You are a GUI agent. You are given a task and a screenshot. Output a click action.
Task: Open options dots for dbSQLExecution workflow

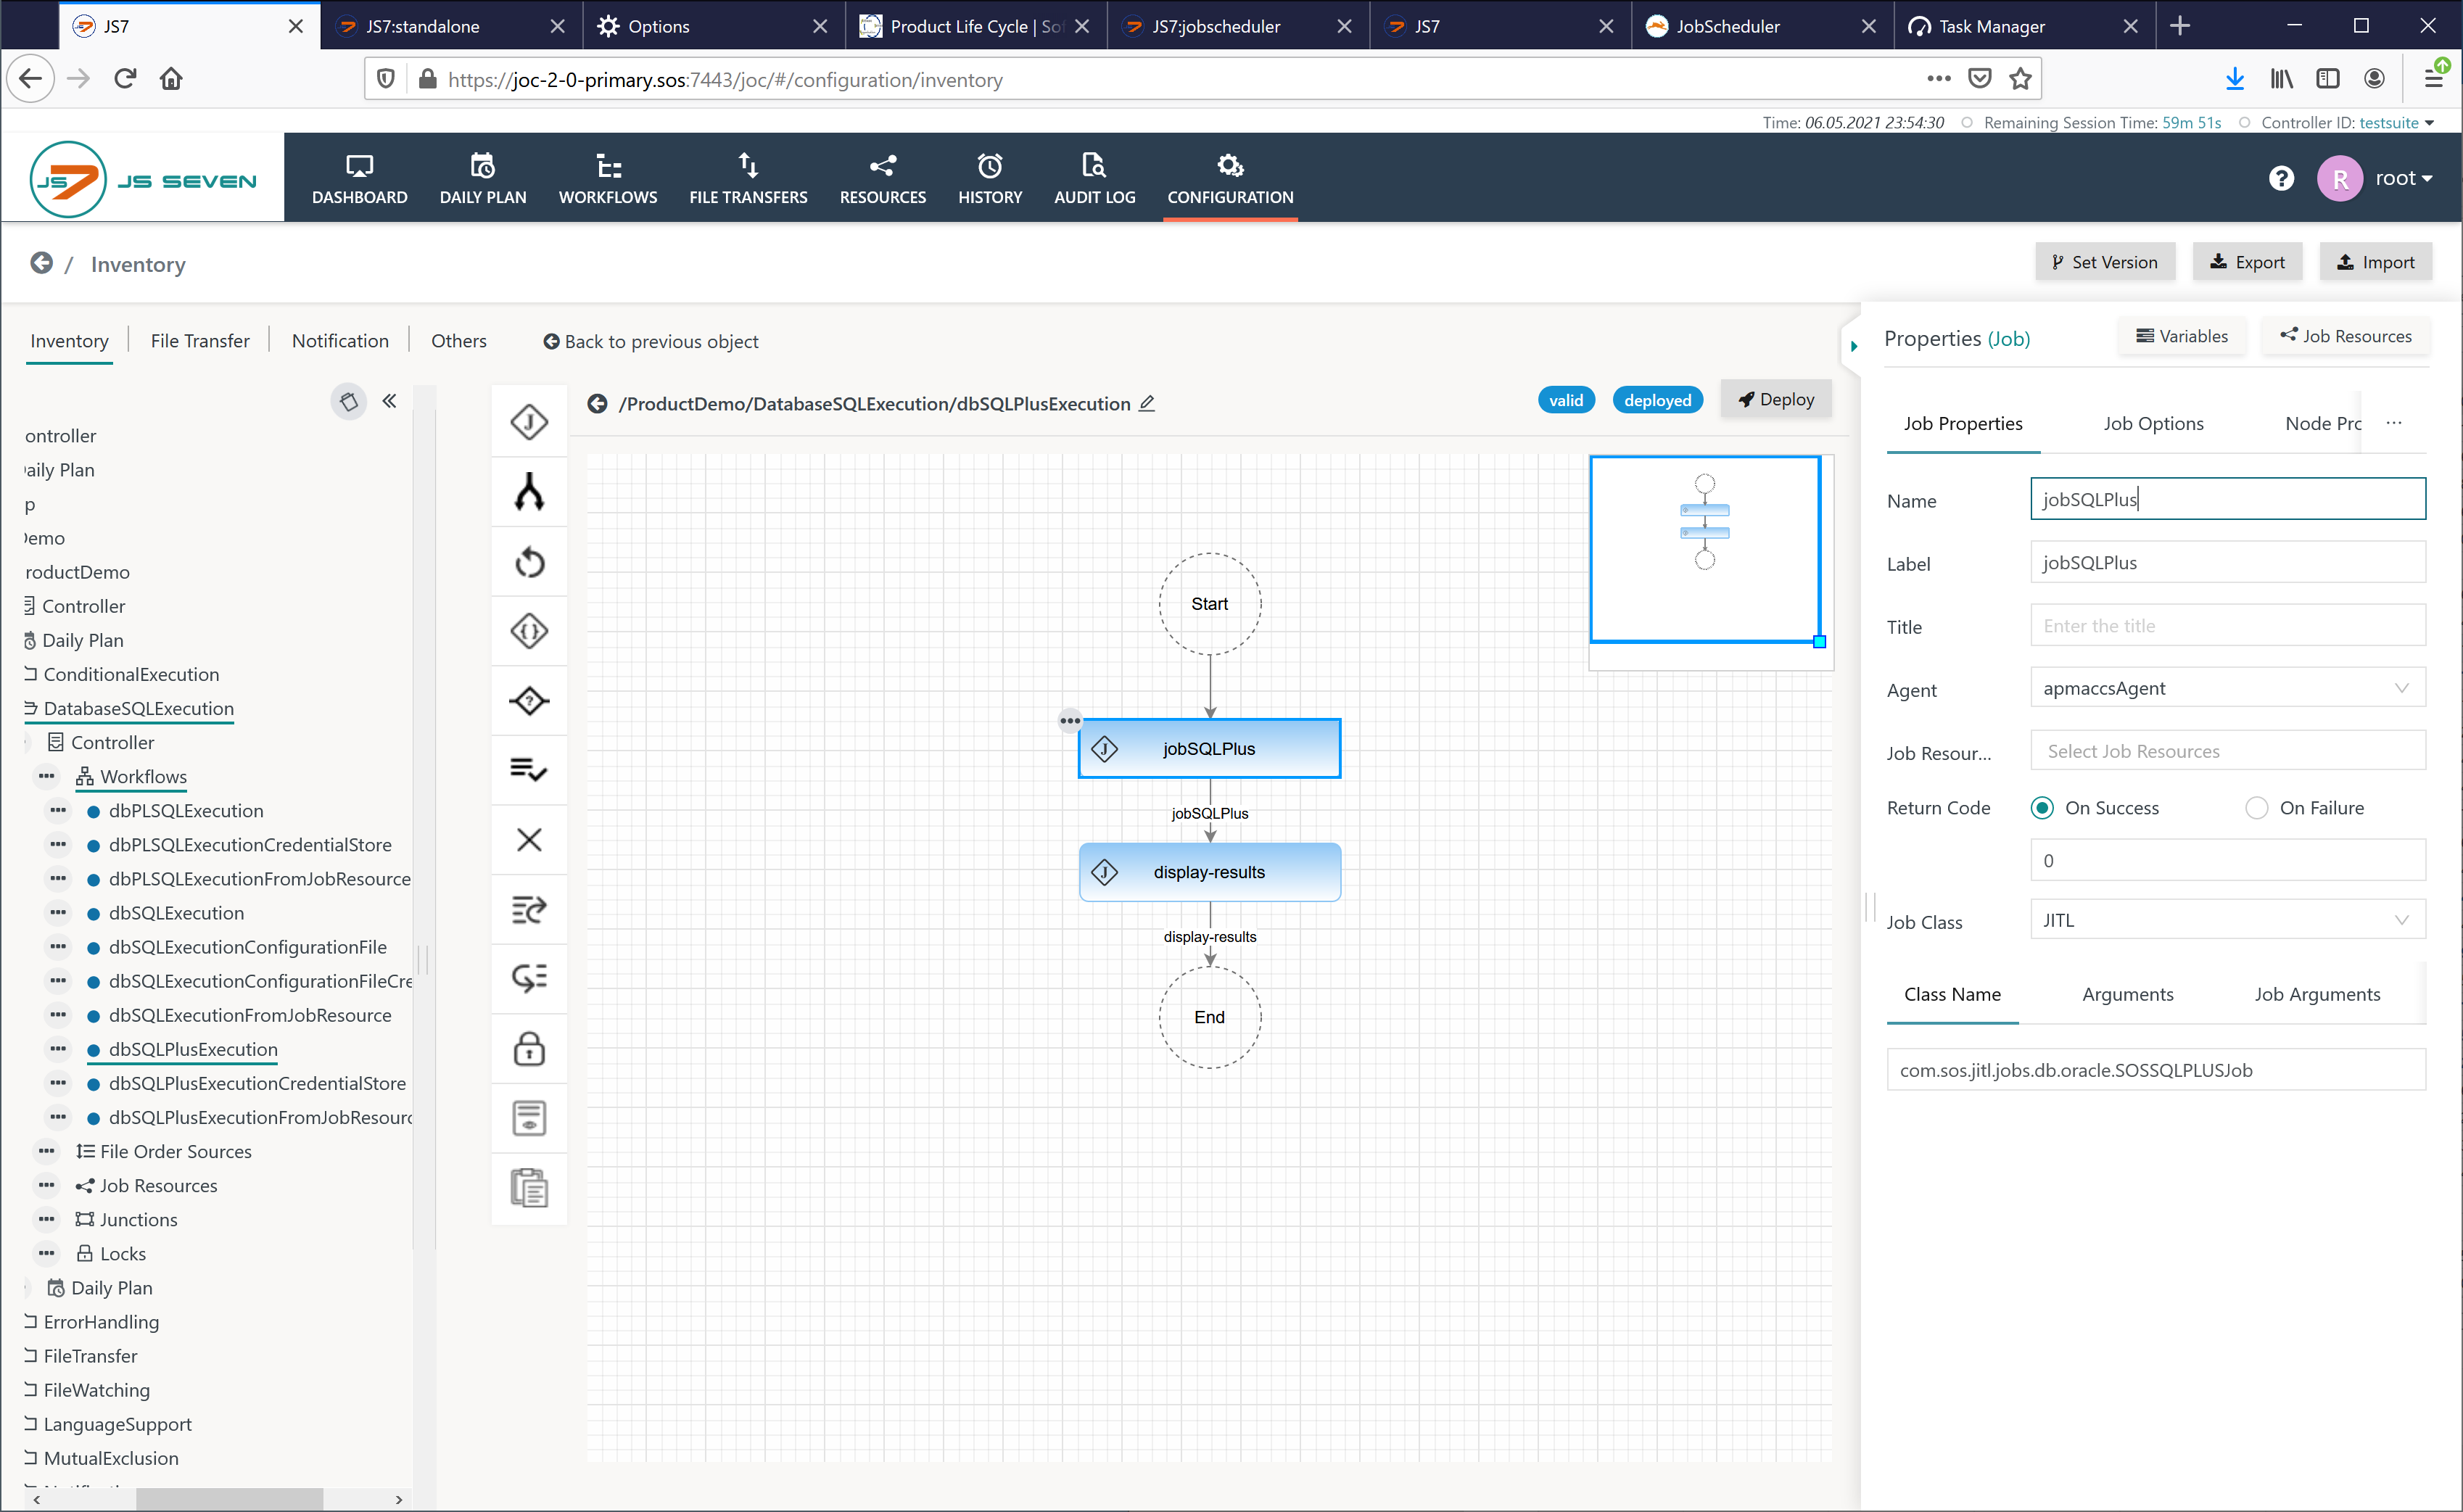[x=58, y=912]
